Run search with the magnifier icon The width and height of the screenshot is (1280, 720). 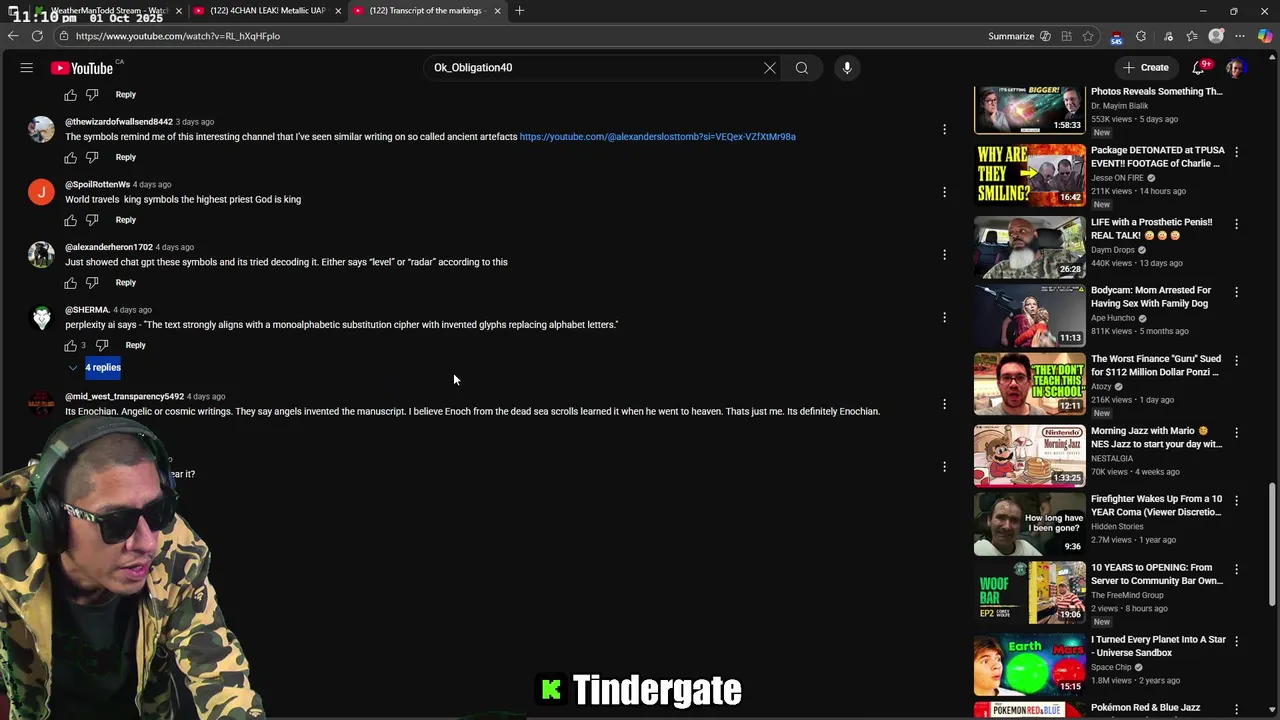click(x=802, y=68)
